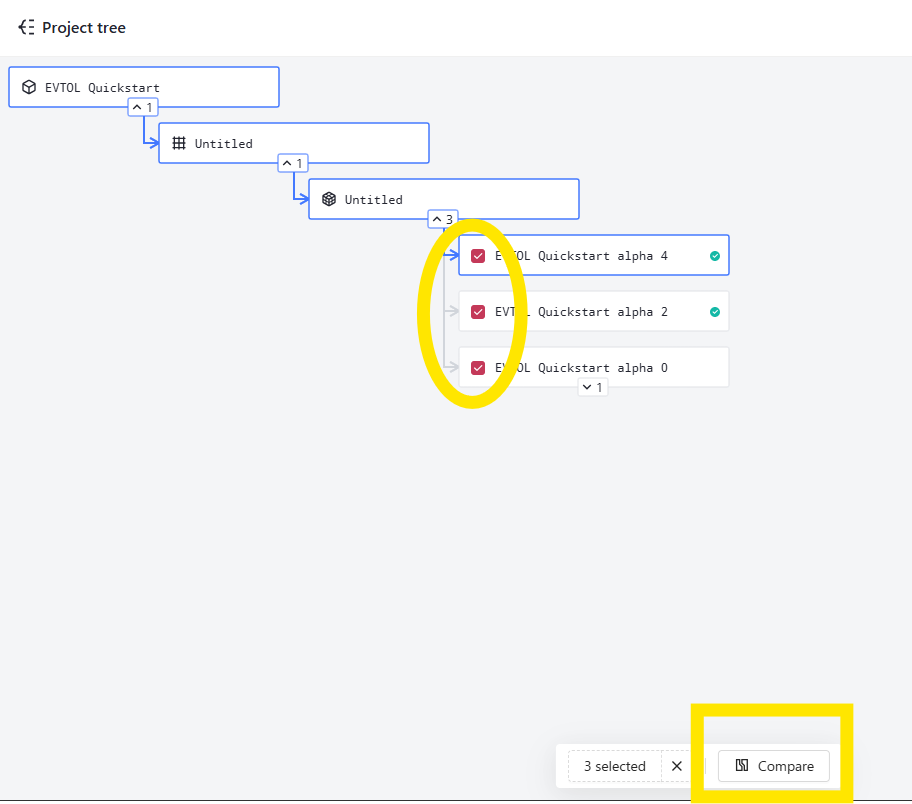Uncheck the EVTOL Quickstart alpha 4 checkbox
The height and width of the screenshot is (804, 912).
point(478,256)
